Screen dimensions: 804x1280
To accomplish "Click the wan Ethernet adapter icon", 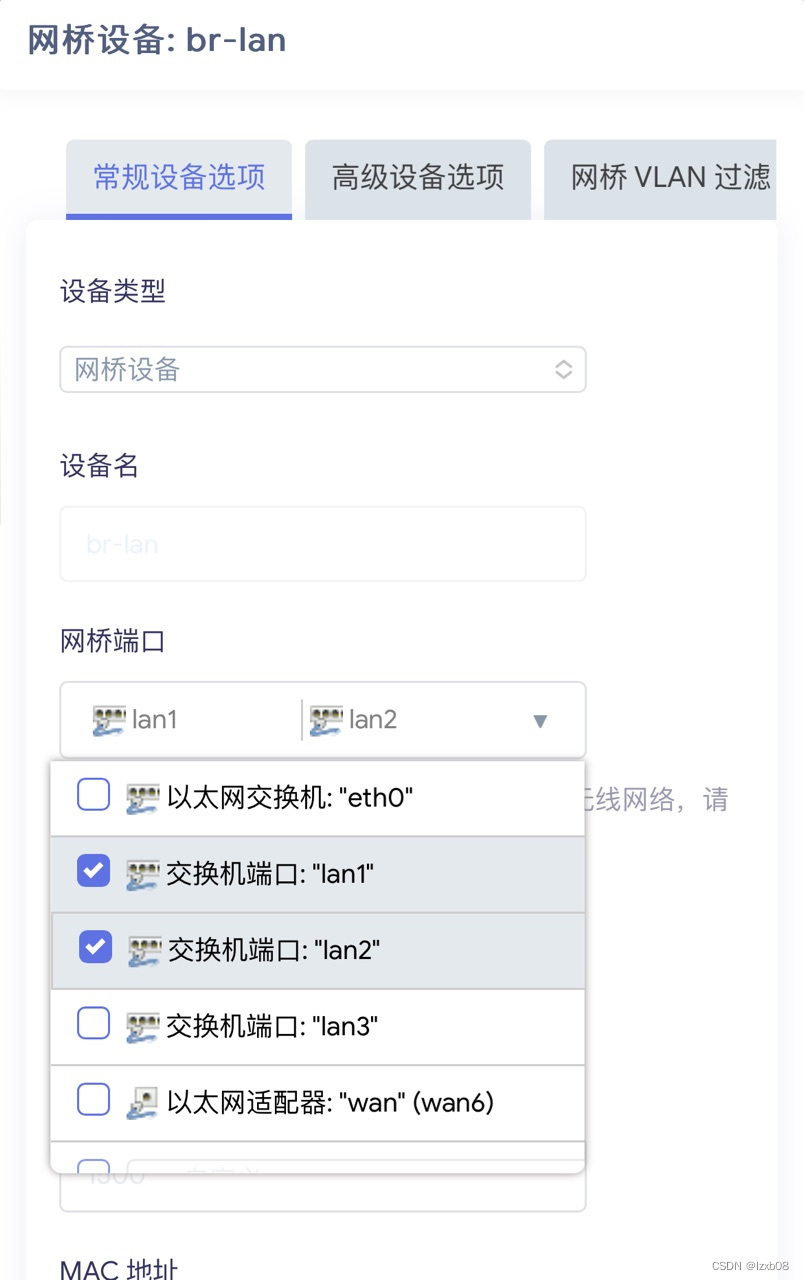I will pyautogui.click(x=143, y=1102).
